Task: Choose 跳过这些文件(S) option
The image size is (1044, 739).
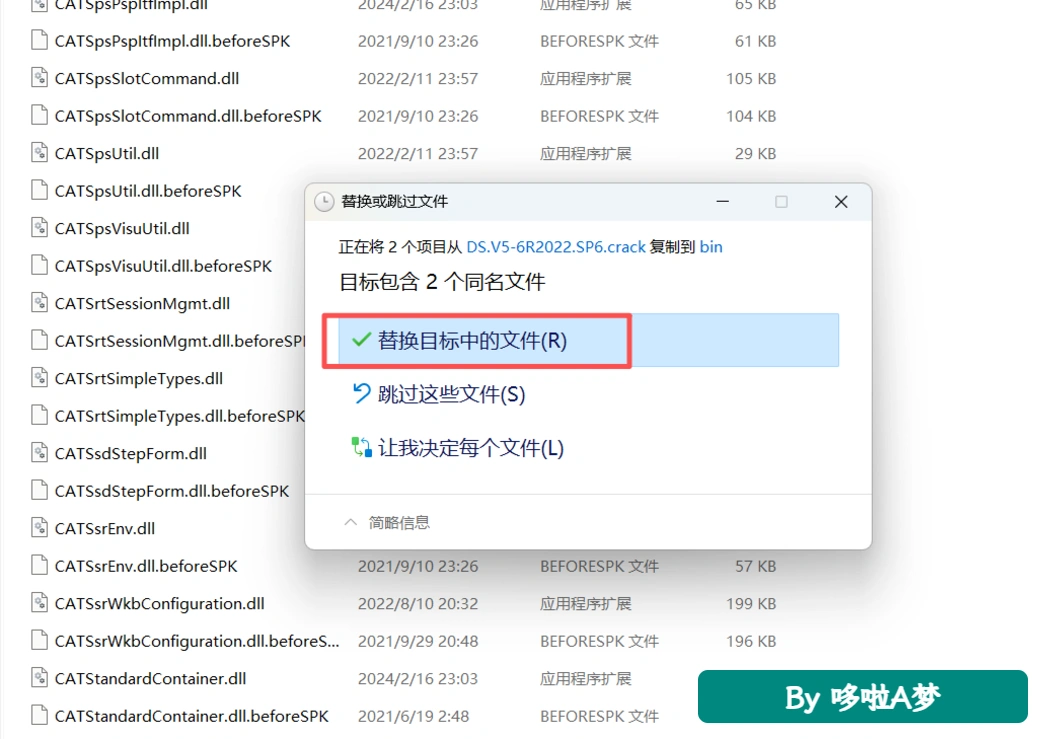Action: pos(451,394)
